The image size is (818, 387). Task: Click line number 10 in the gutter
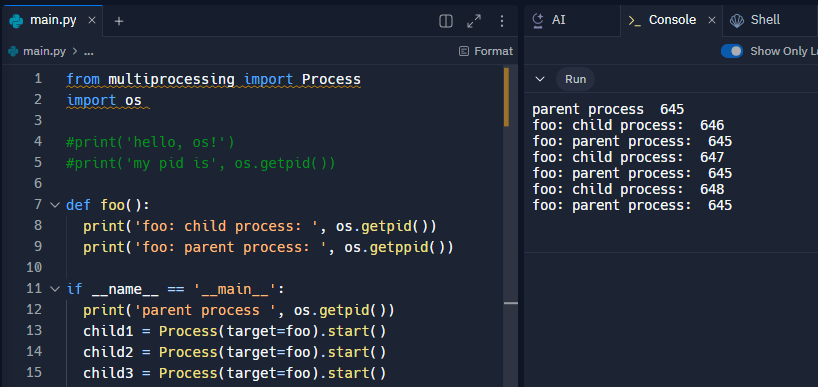point(33,268)
